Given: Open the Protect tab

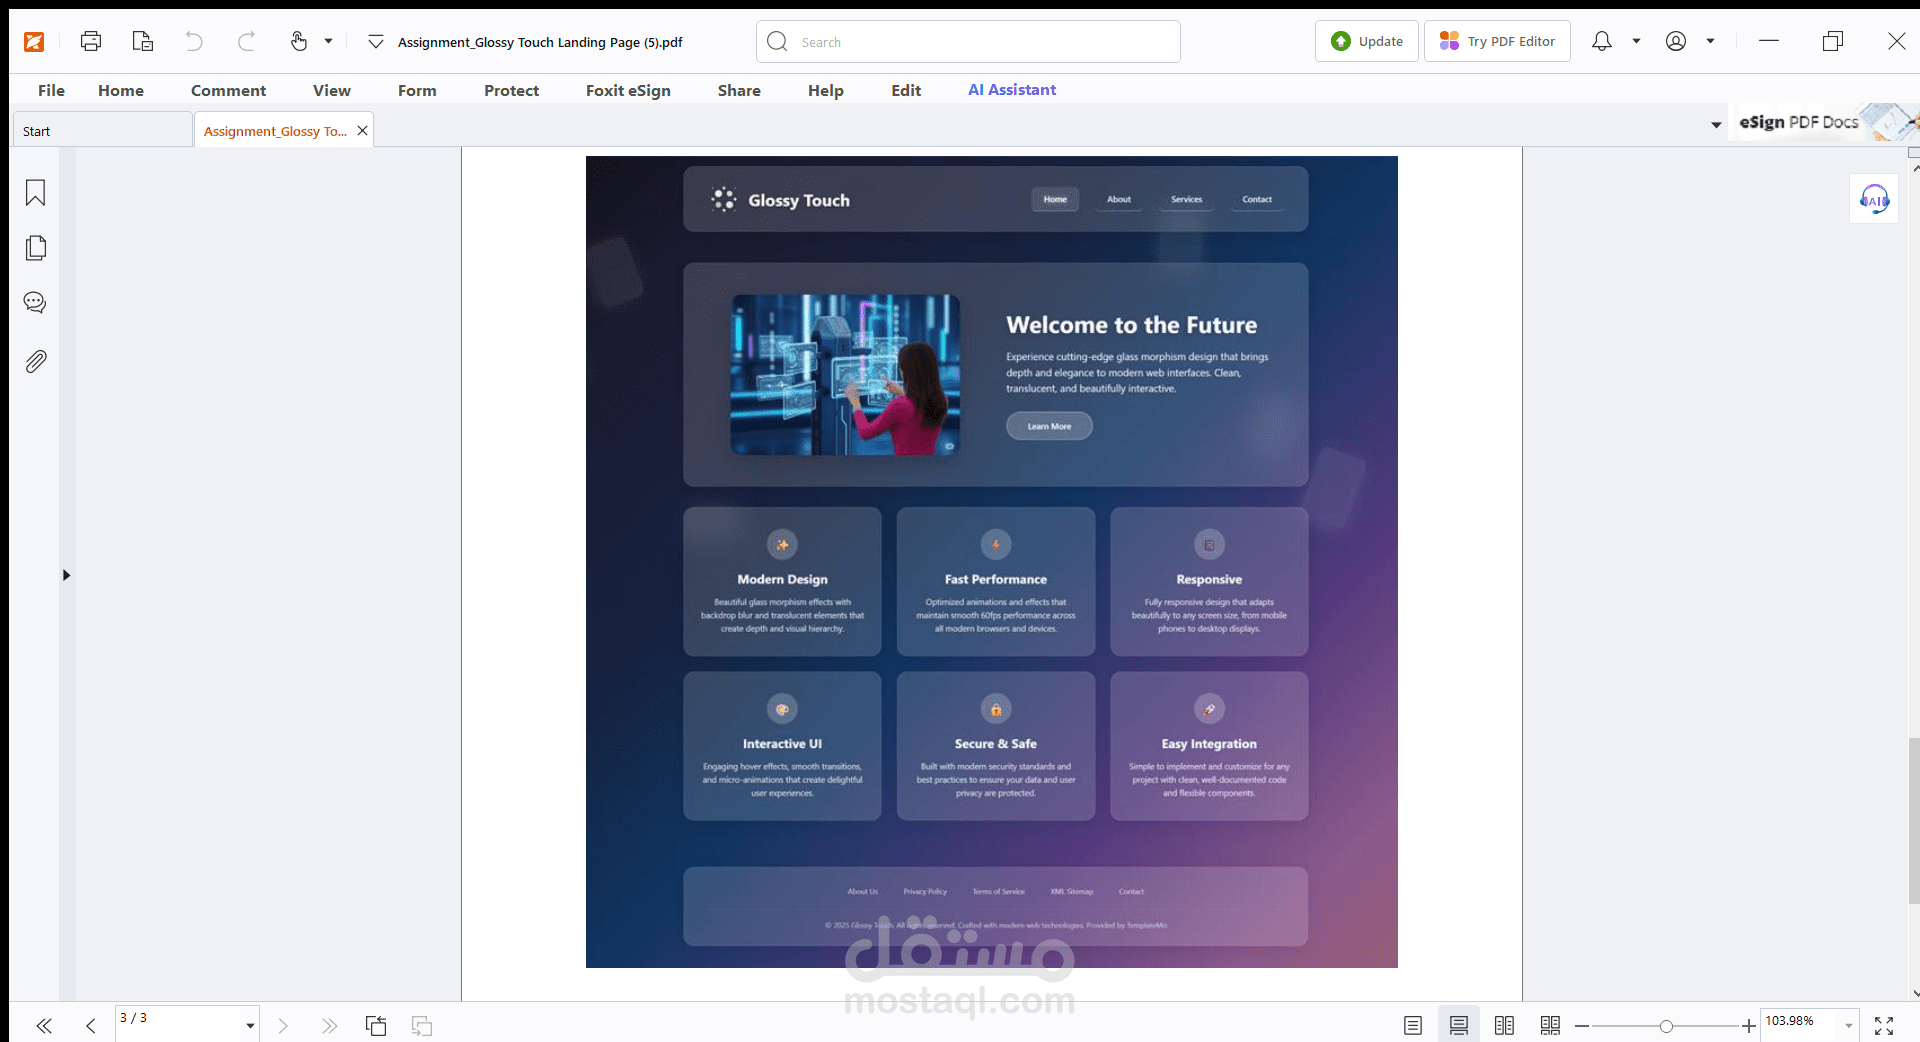Looking at the screenshot, I should (x=511, y=90).
